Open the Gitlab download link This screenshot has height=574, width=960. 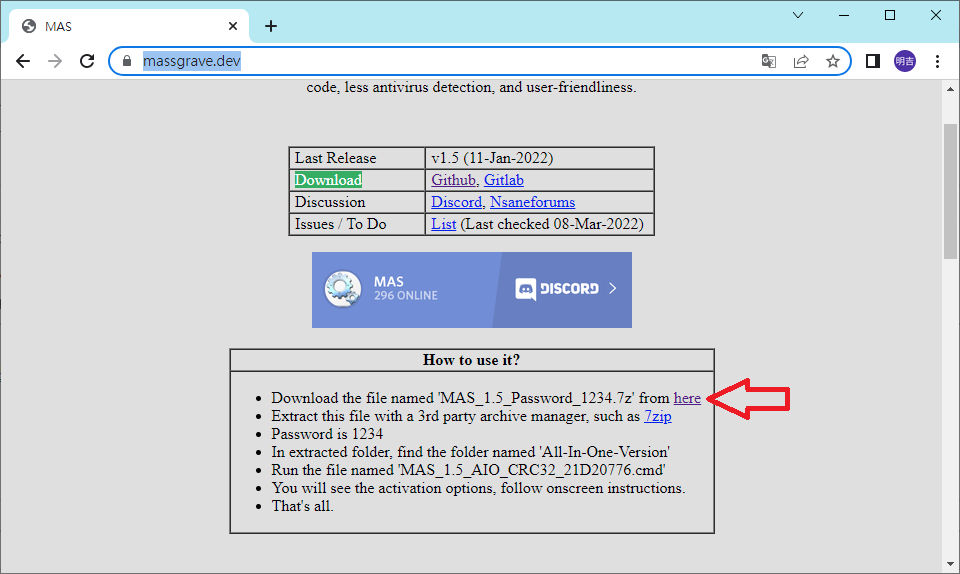503,180
